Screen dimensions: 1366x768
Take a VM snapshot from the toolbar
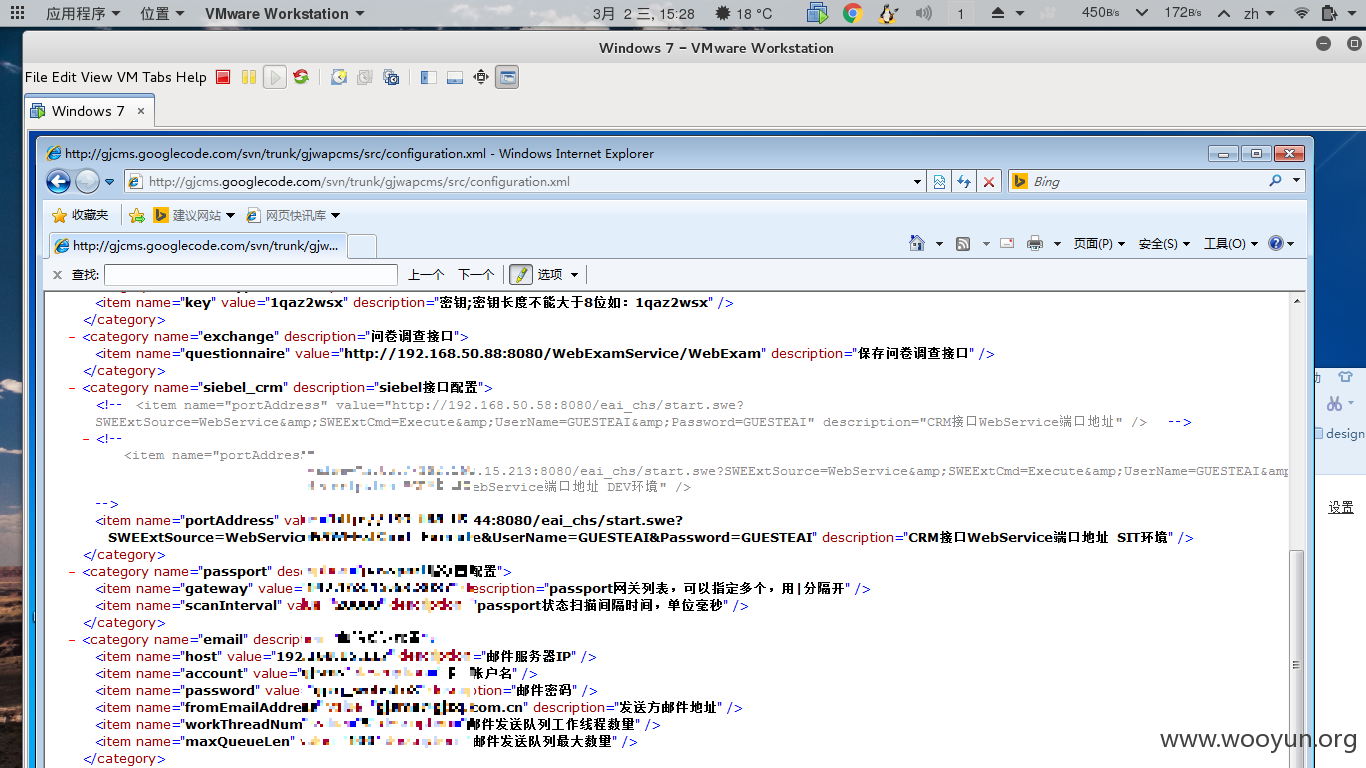339,77
